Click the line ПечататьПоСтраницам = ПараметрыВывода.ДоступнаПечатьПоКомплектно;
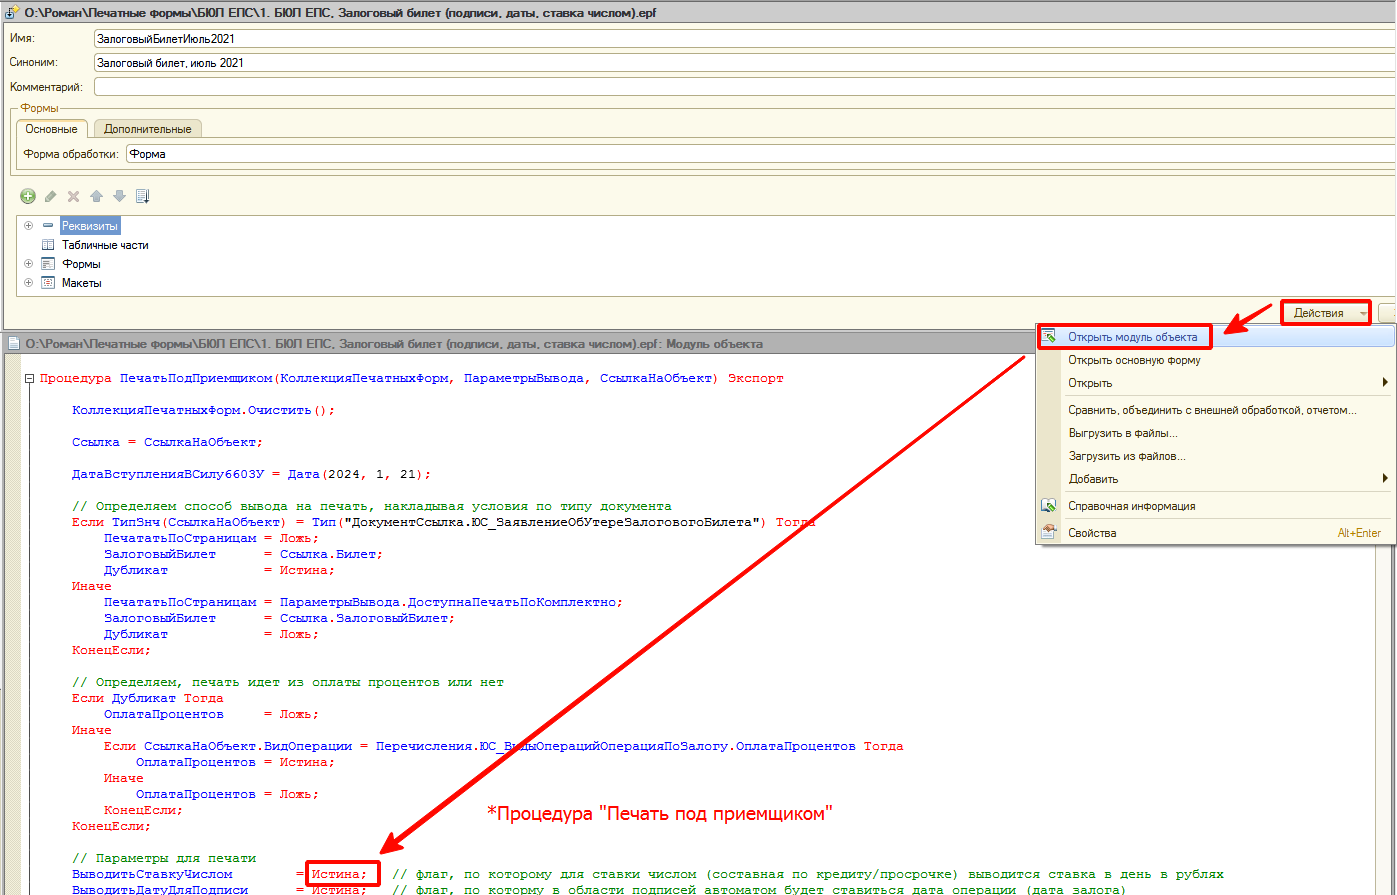1397x895 pixels. [x=363, y=602]
